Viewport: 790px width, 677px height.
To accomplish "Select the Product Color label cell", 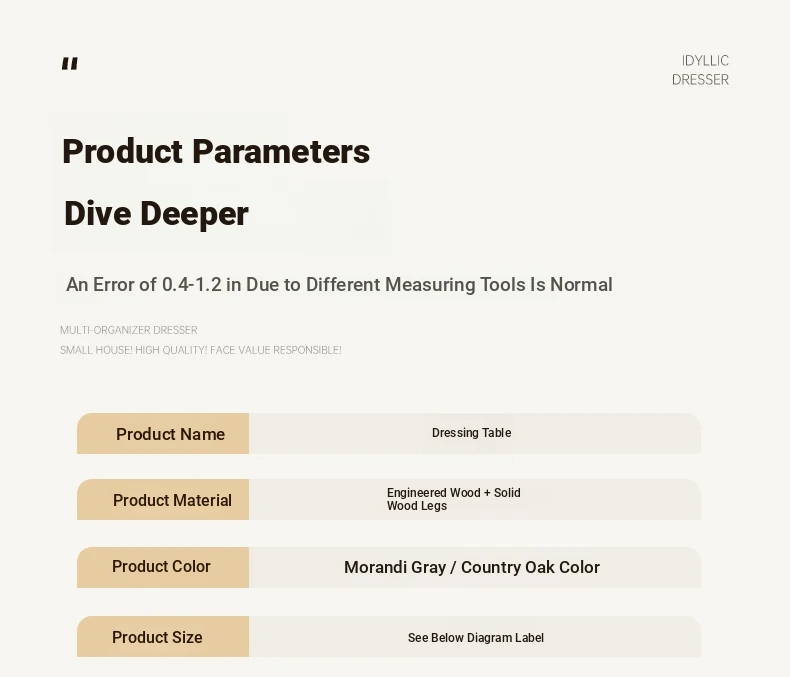I will [162, 566].
